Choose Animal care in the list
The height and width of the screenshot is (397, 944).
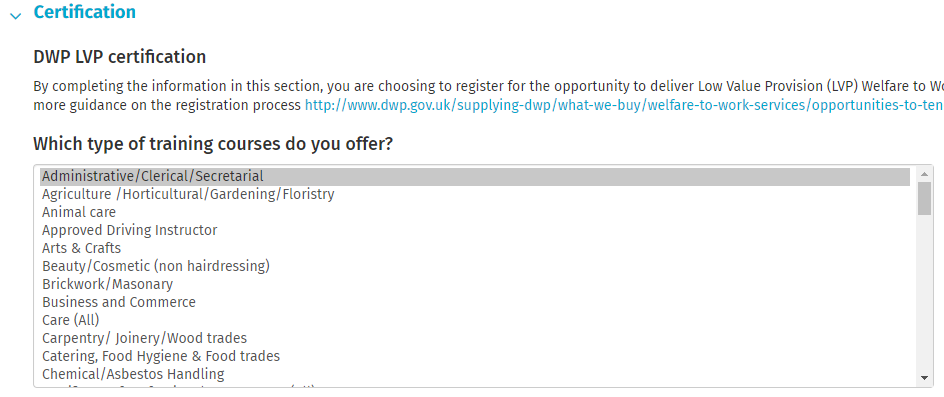click(475, 212)
